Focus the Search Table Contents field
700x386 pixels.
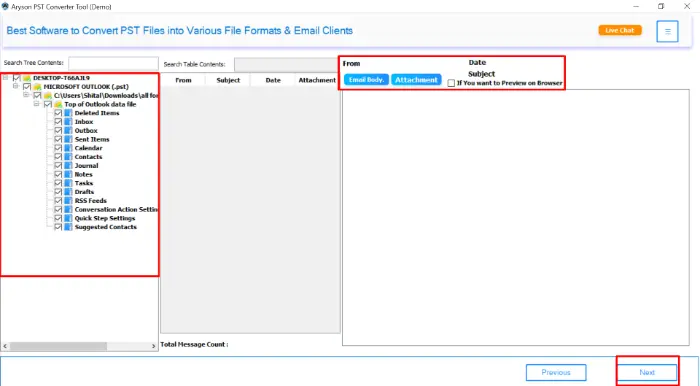(286, 64)
